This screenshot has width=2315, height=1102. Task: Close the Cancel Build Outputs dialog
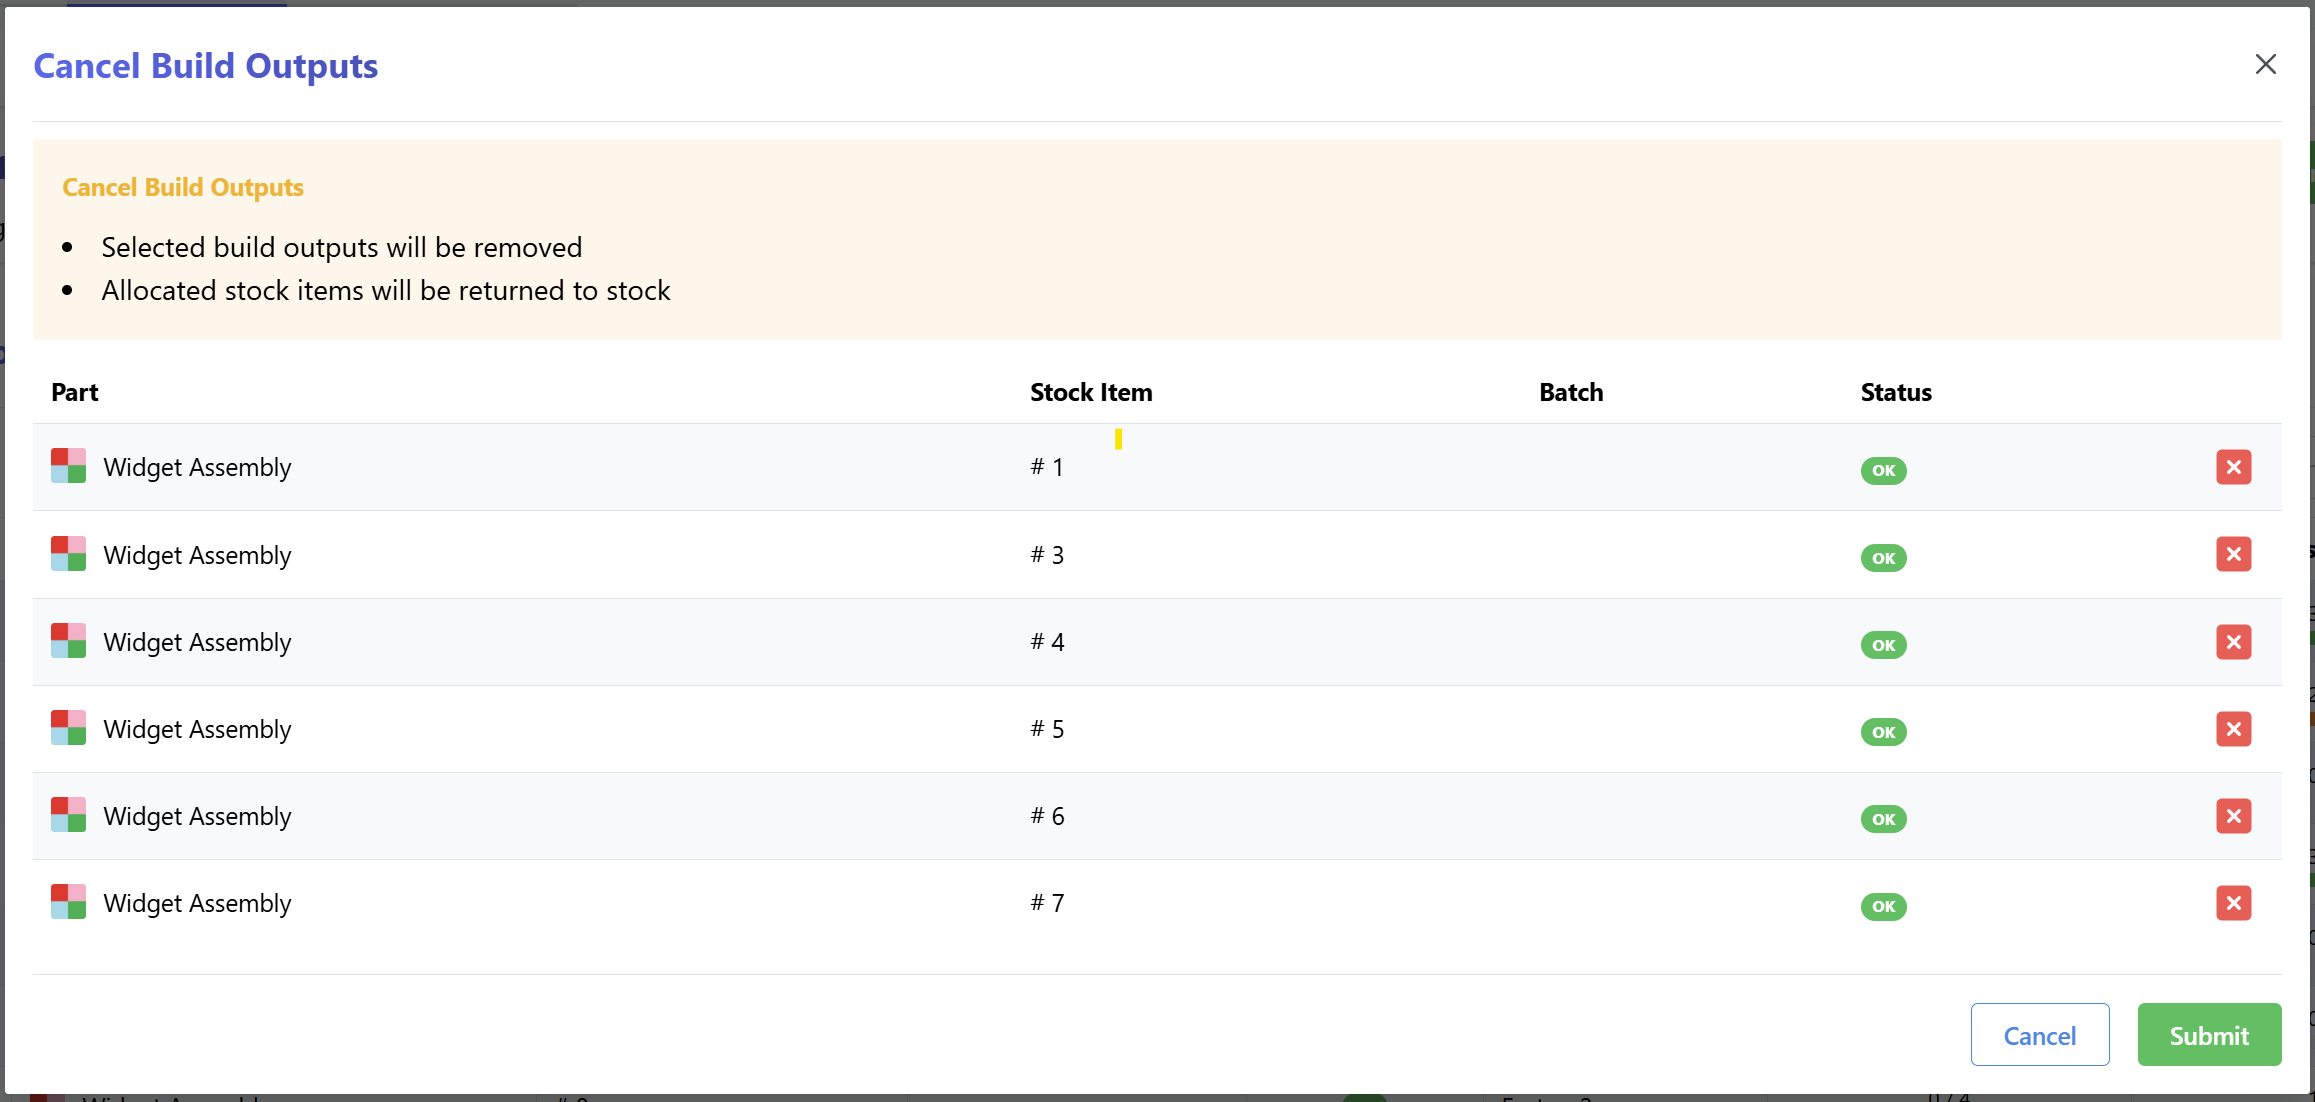point(2265,64)
